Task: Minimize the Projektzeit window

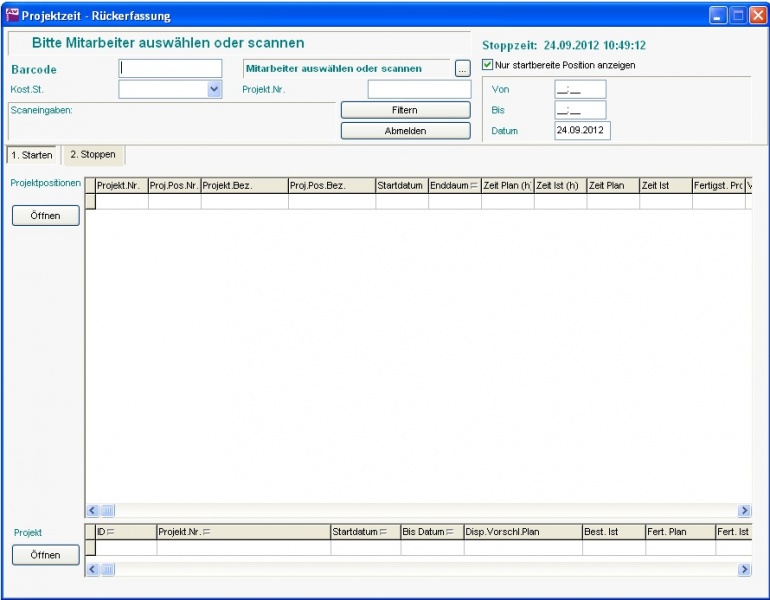Action: (718, 16)
